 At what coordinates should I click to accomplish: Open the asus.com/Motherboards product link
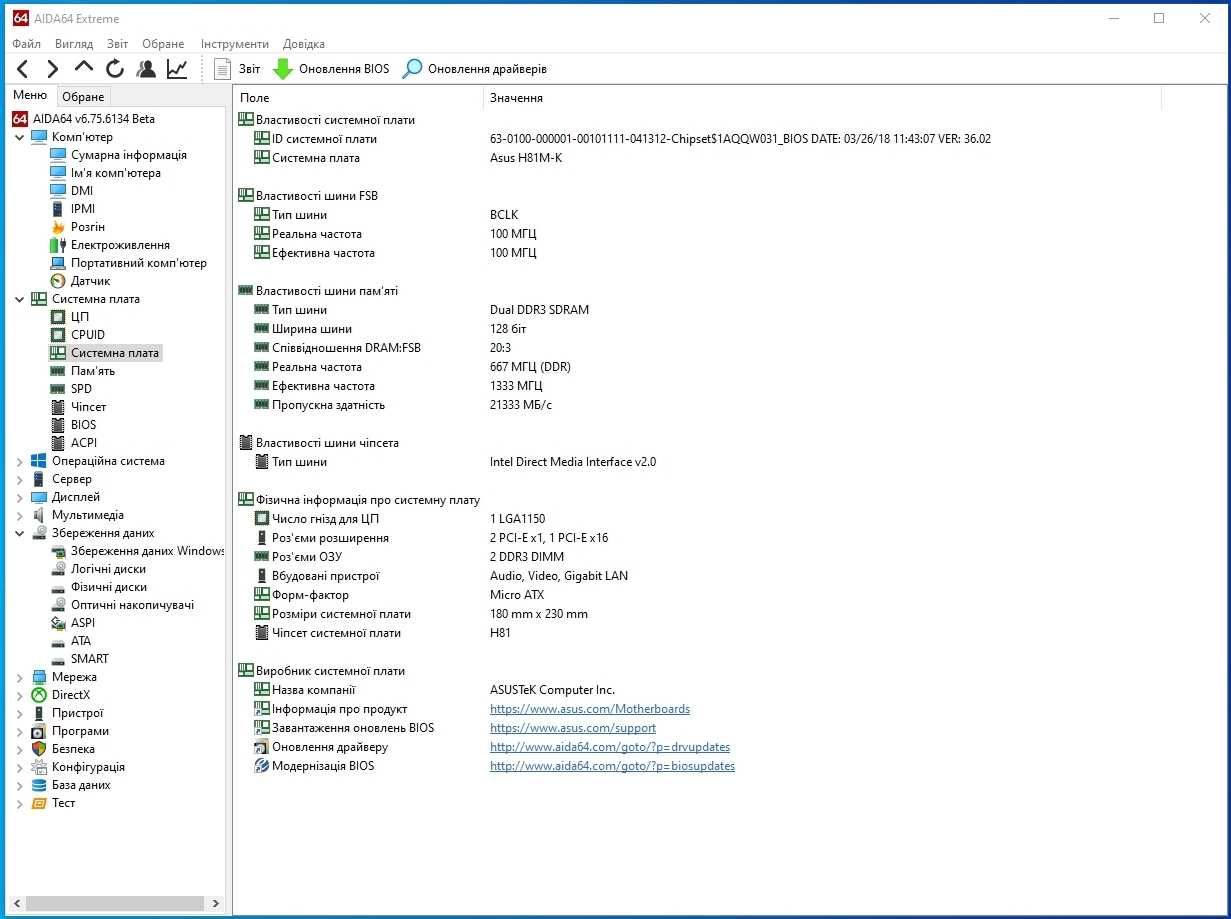point(590,709)
